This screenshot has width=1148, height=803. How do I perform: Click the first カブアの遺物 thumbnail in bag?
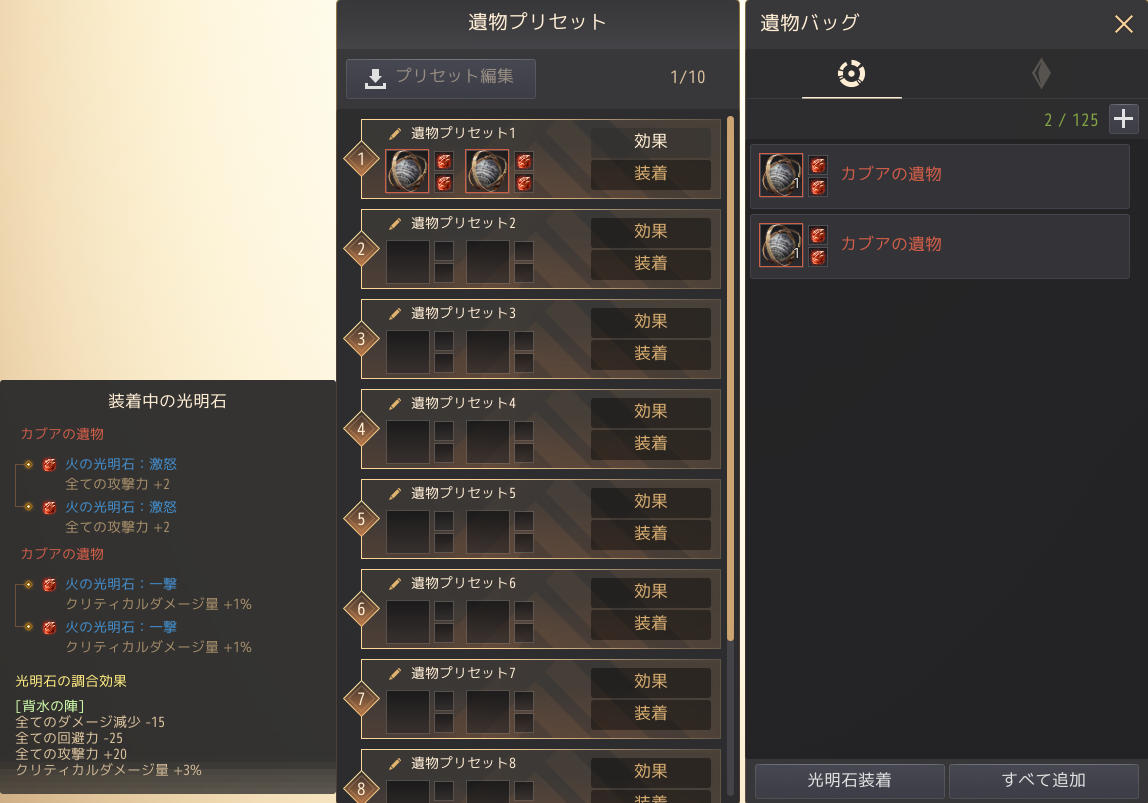pos(780,175)
